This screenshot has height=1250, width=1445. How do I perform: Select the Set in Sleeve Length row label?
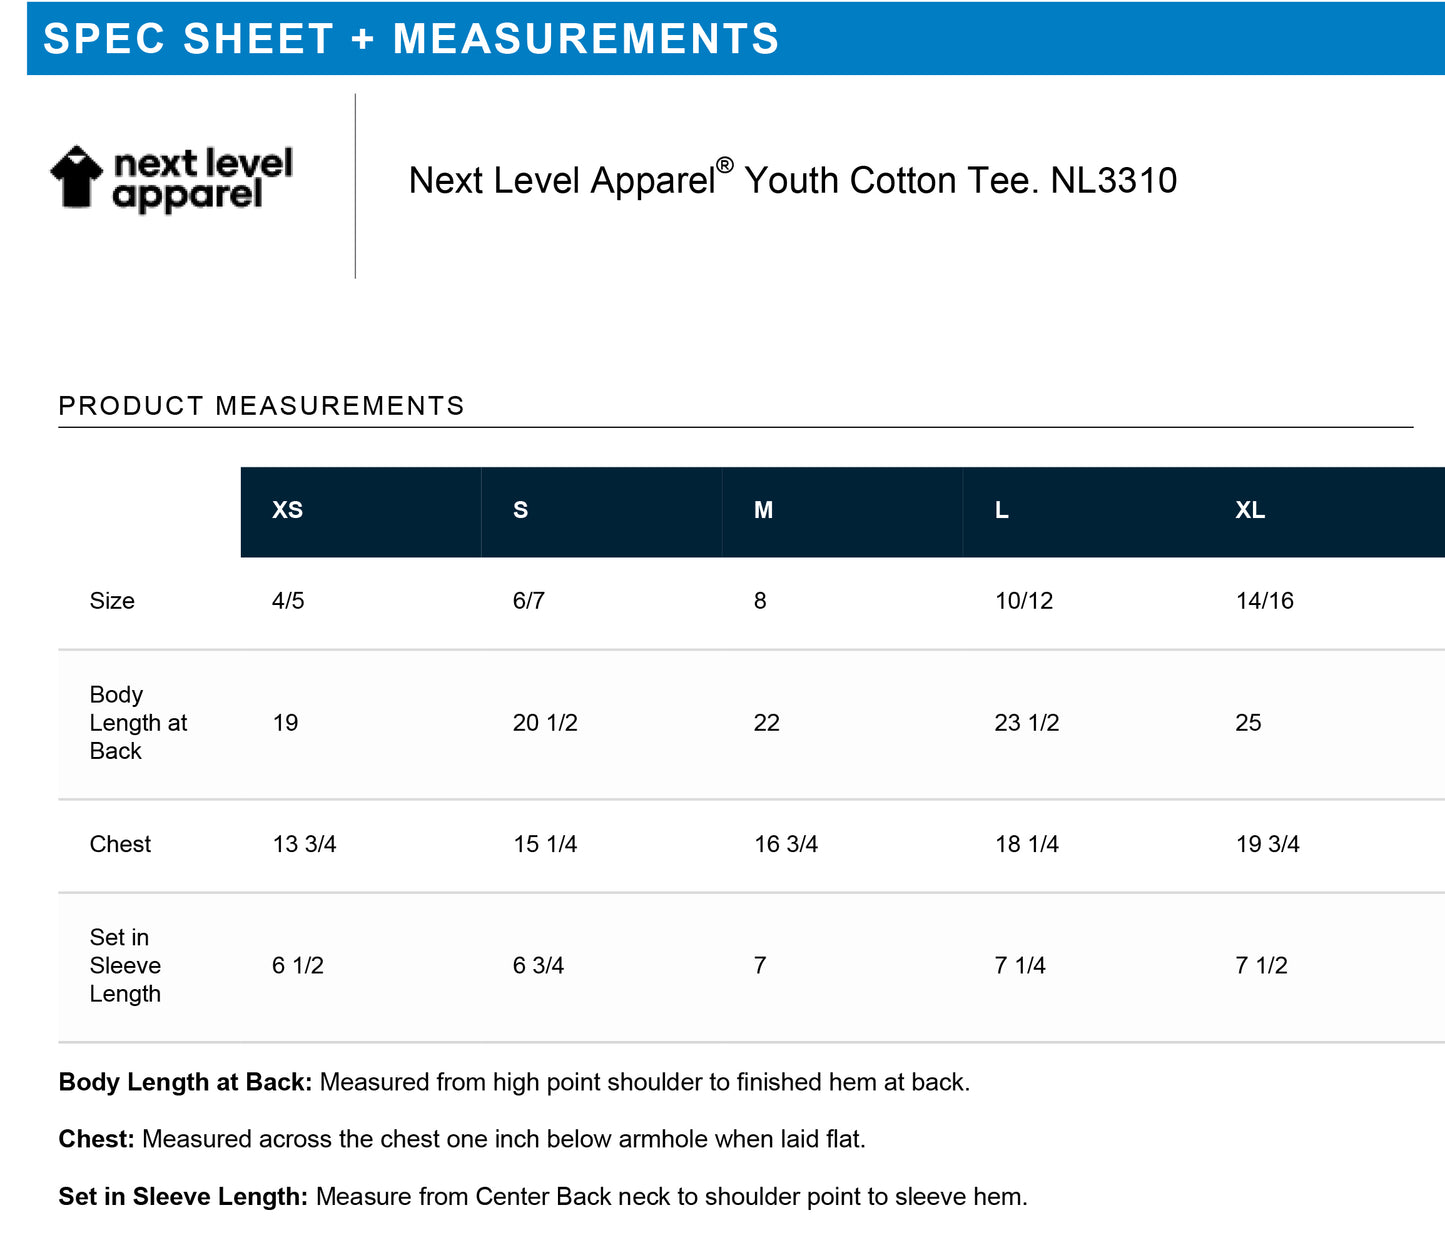(x=125, y=965)
